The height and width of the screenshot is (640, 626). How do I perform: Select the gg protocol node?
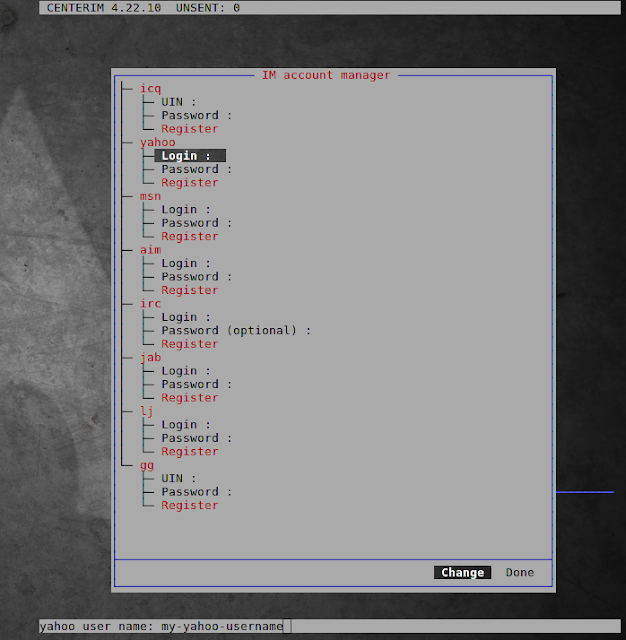(147, 465)
